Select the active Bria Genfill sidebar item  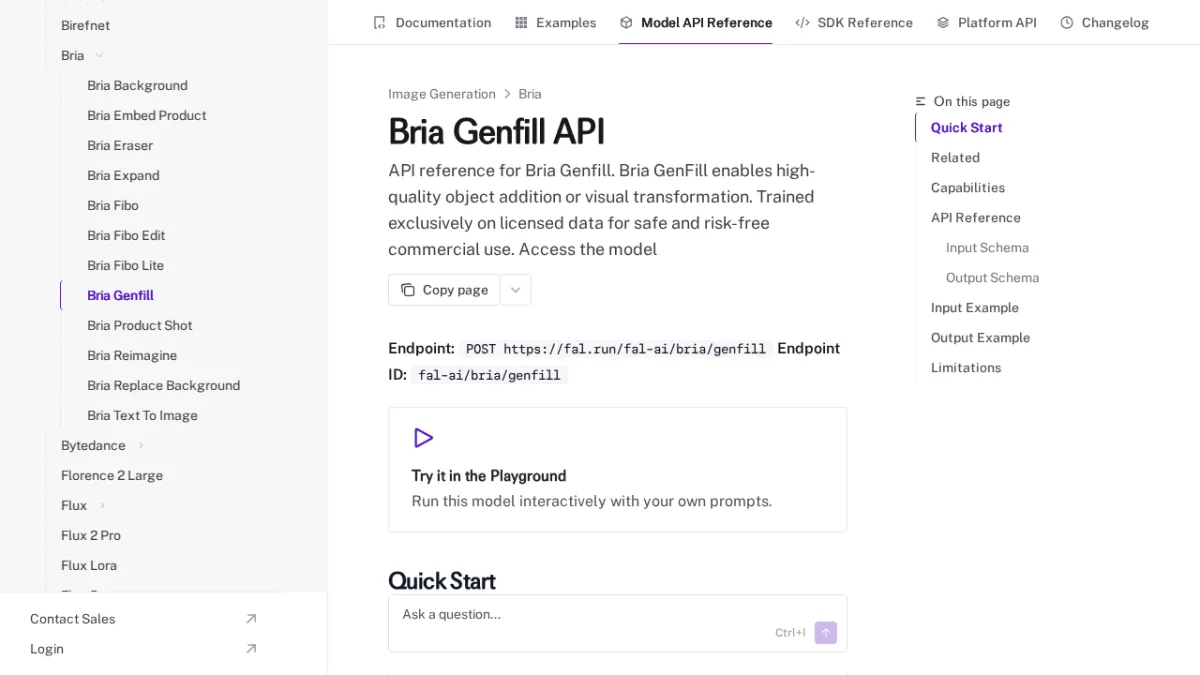(120, 295)
